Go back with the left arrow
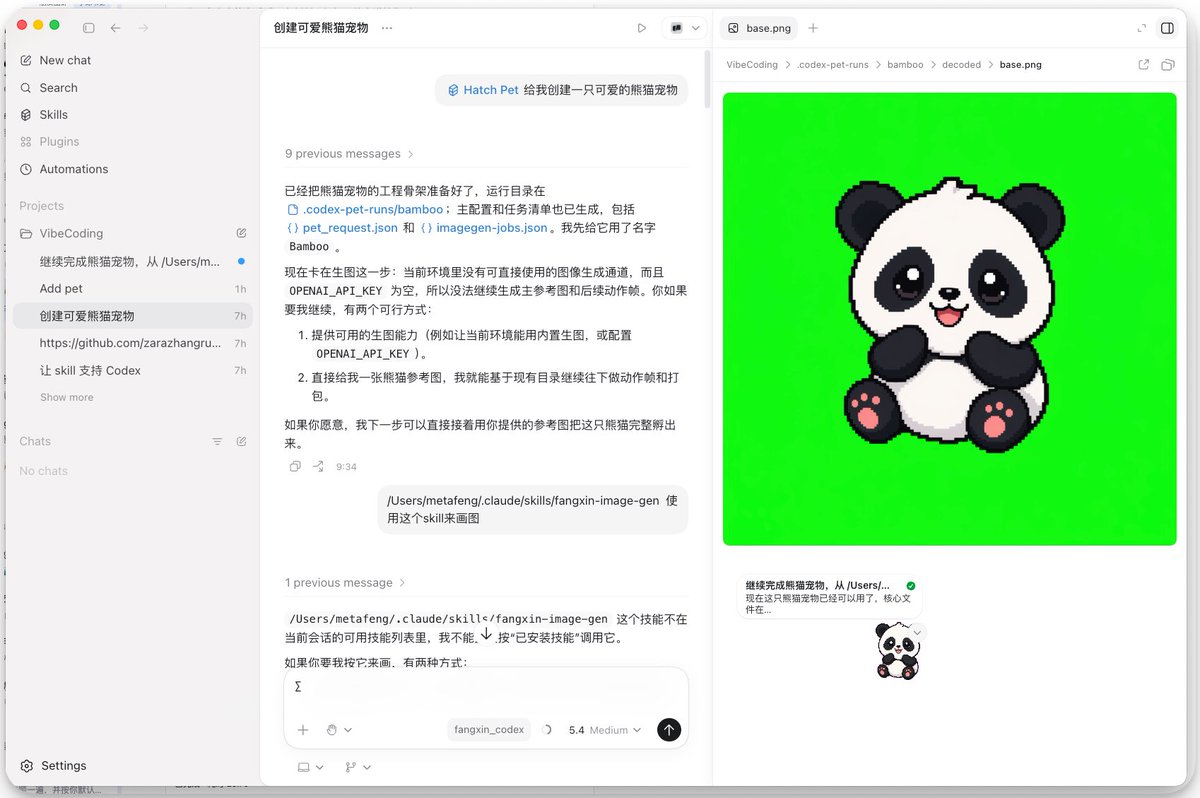This screenshot has width=1200, height=798. point(116,28)
